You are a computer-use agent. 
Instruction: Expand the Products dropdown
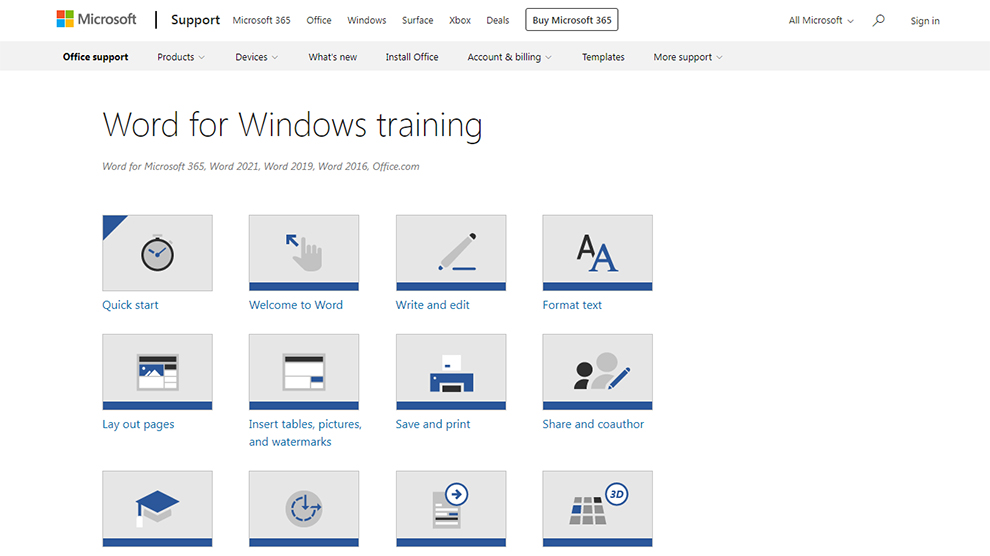181,57
